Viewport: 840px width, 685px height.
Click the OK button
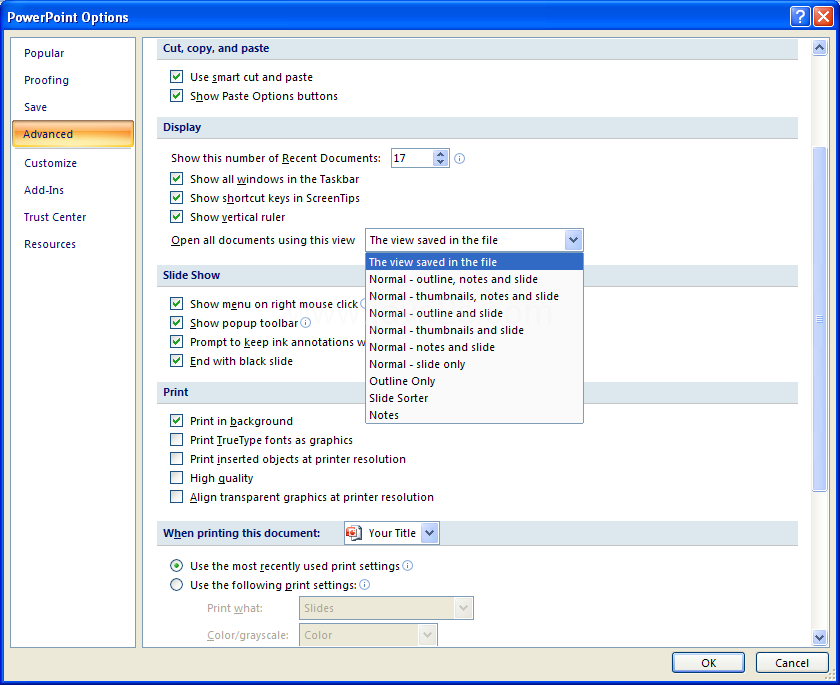click(708, 663)
